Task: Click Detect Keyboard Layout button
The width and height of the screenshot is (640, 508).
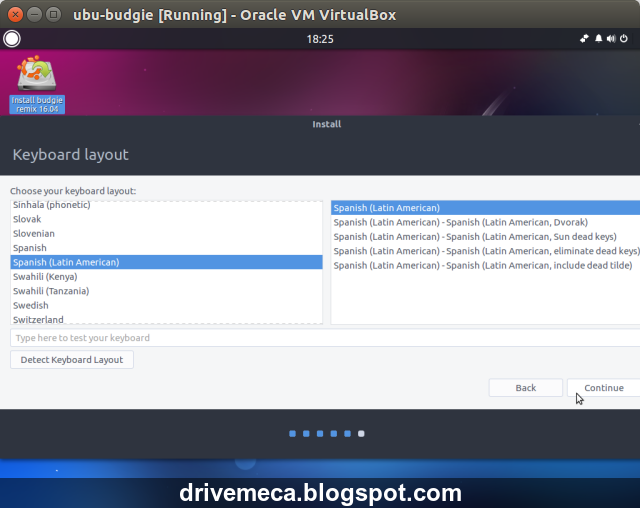Action: [72, 359]
